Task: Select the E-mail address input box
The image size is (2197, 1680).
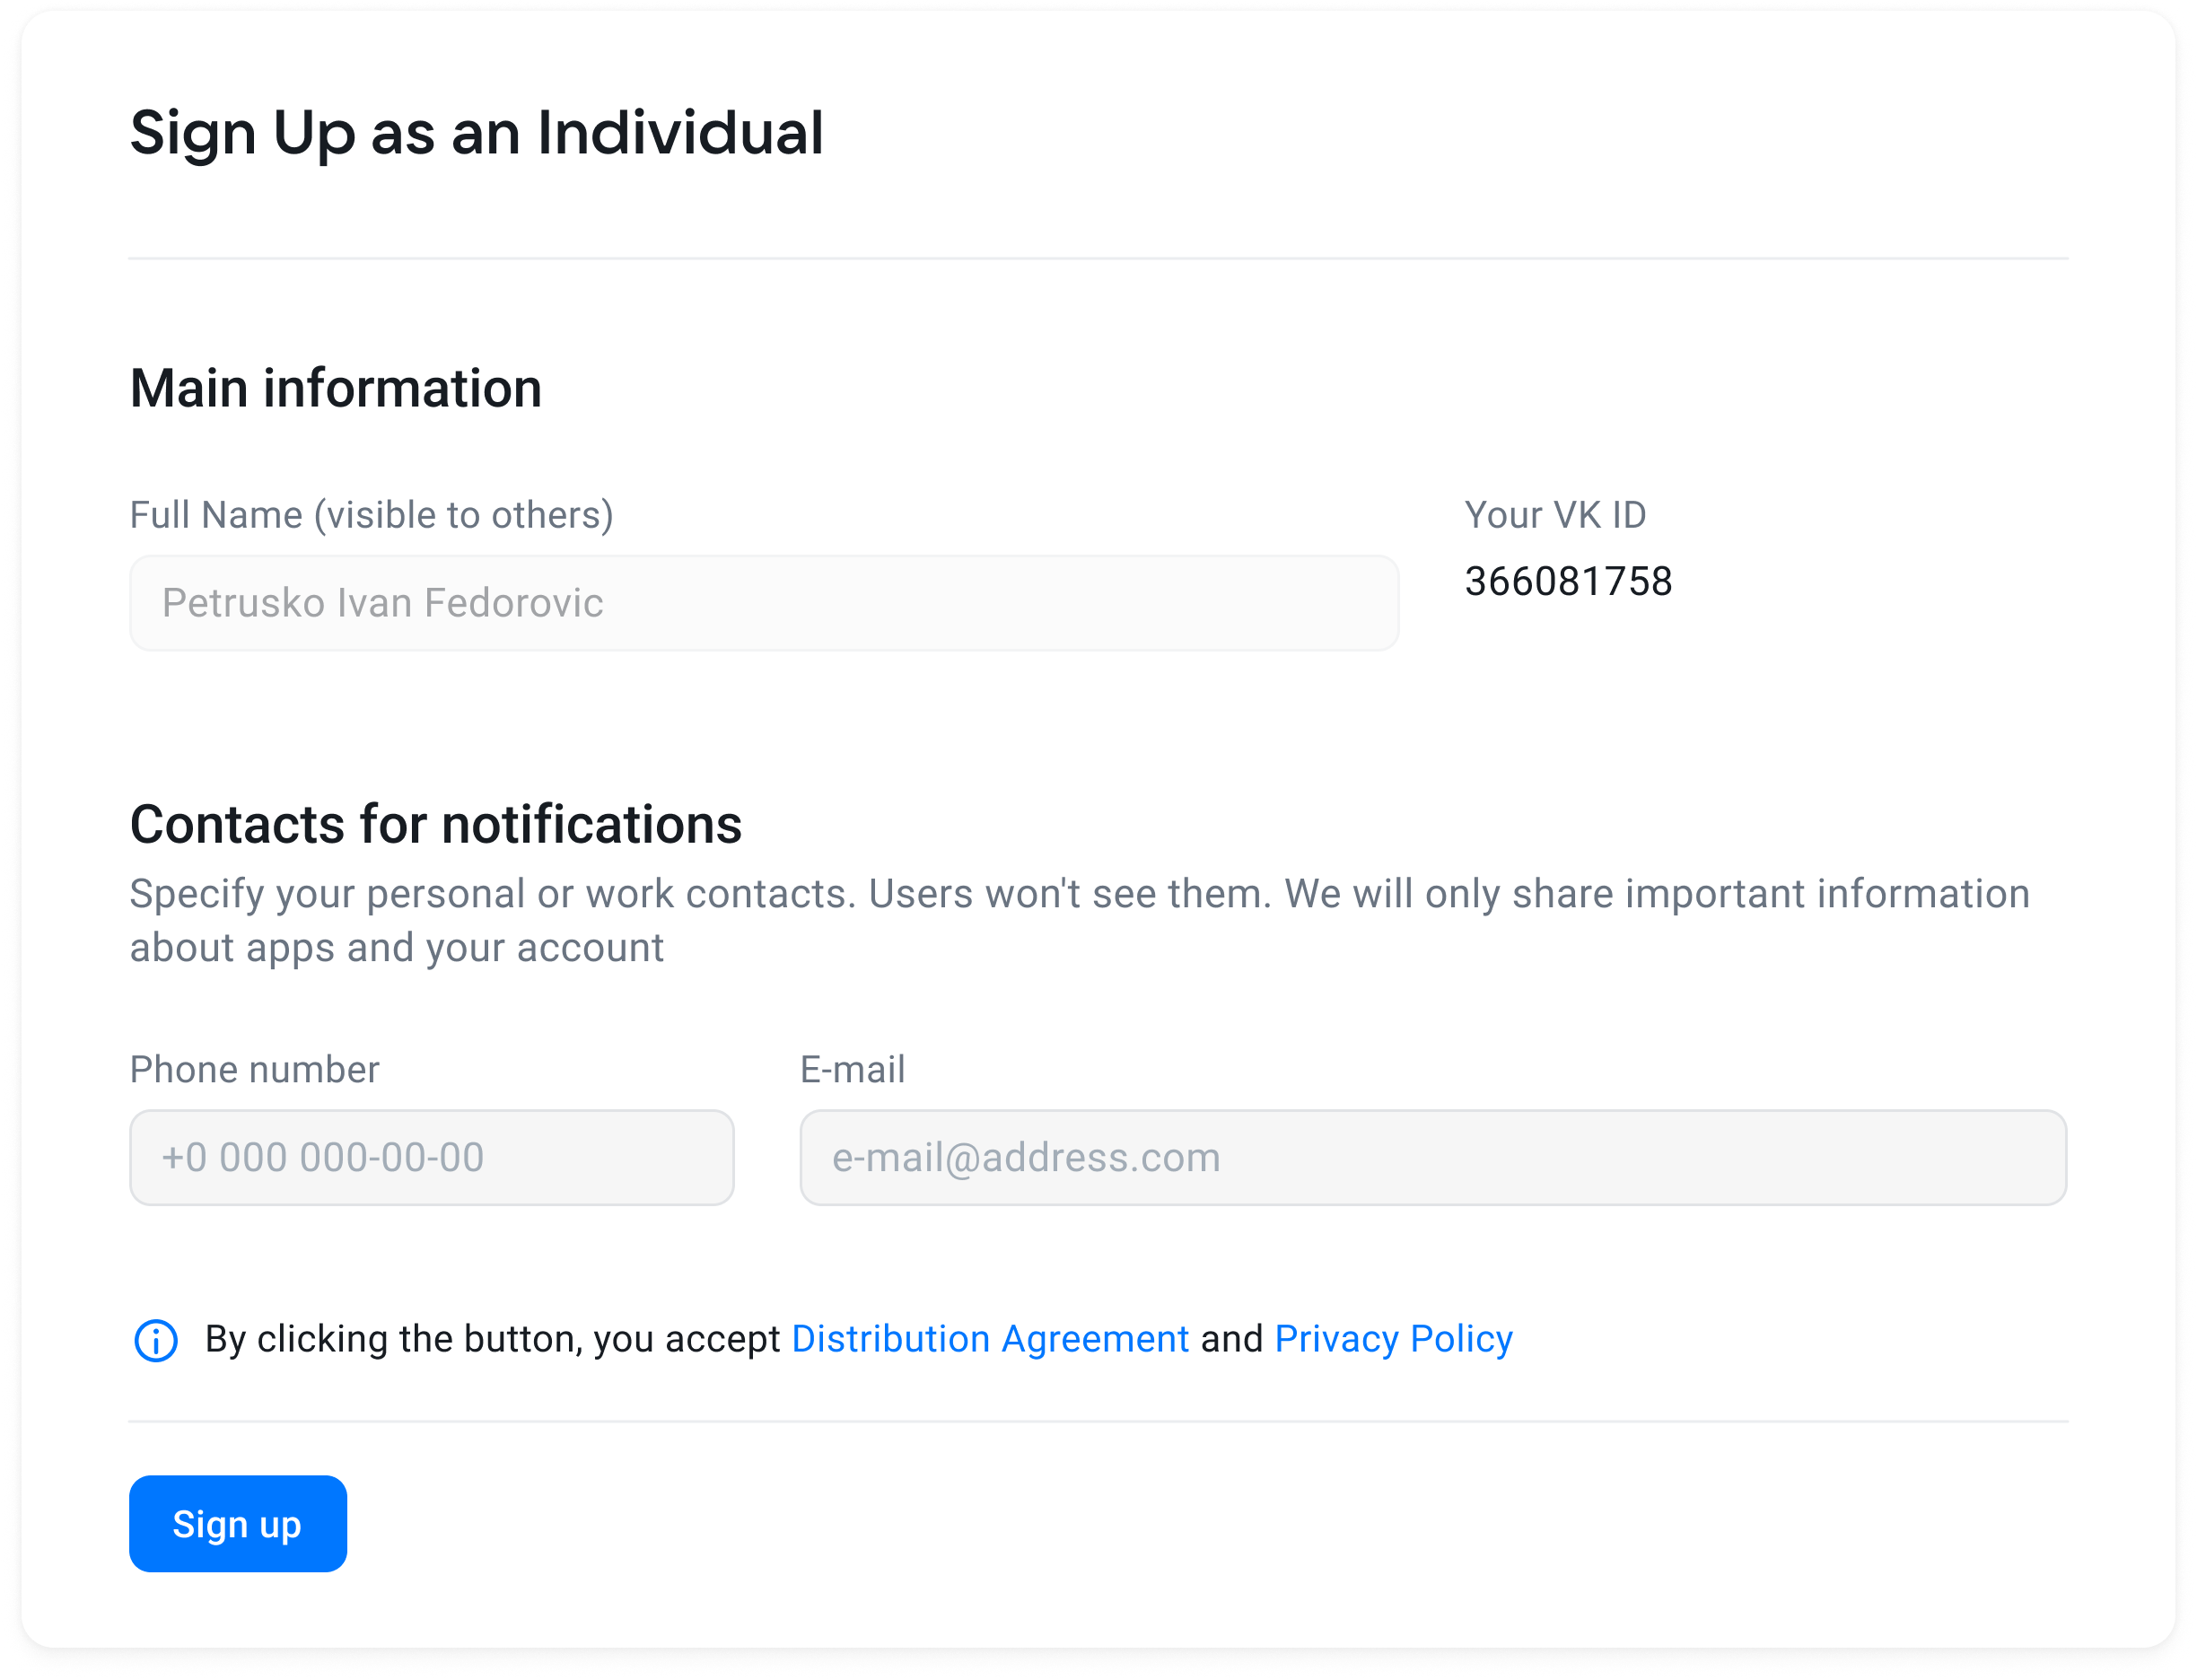Action: coord(1433,1158)
